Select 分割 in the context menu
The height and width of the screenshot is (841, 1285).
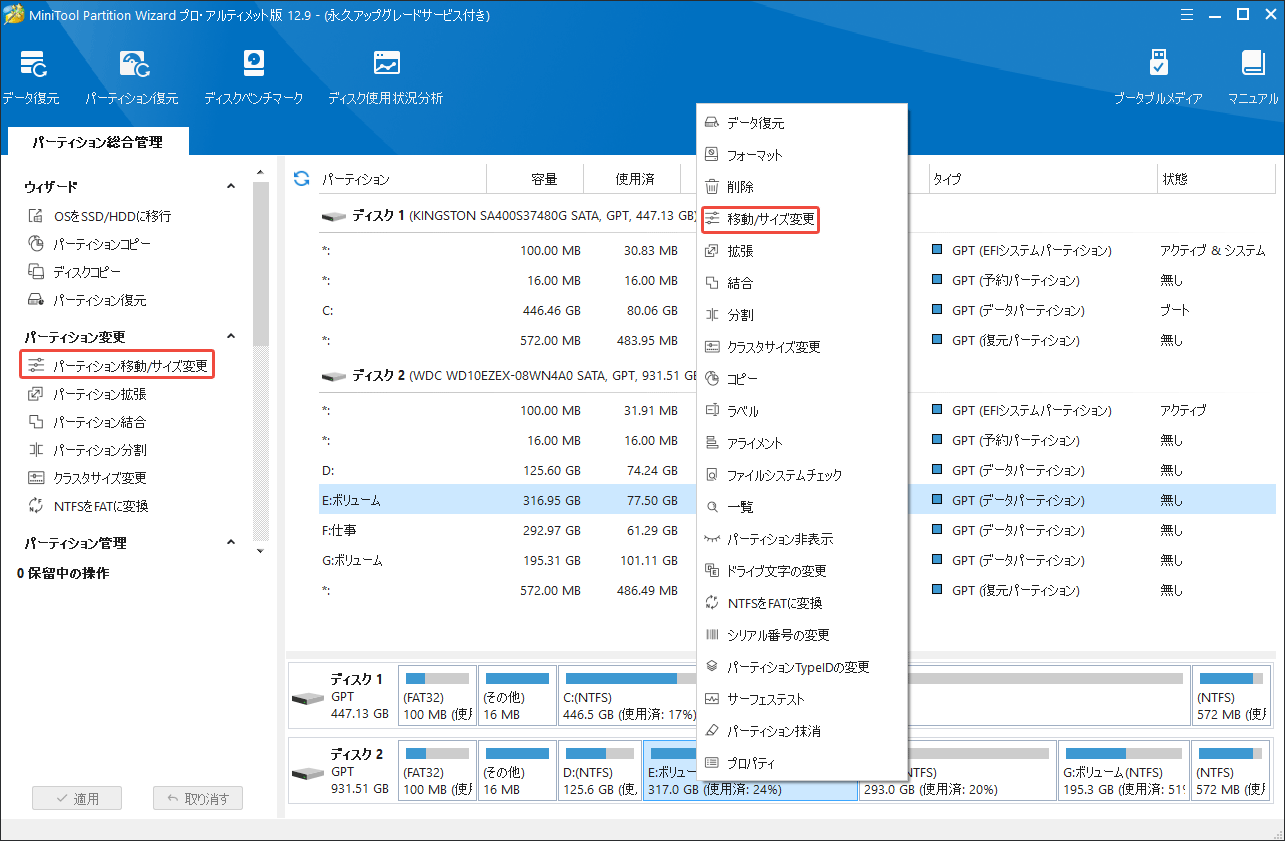pos(802,315)
